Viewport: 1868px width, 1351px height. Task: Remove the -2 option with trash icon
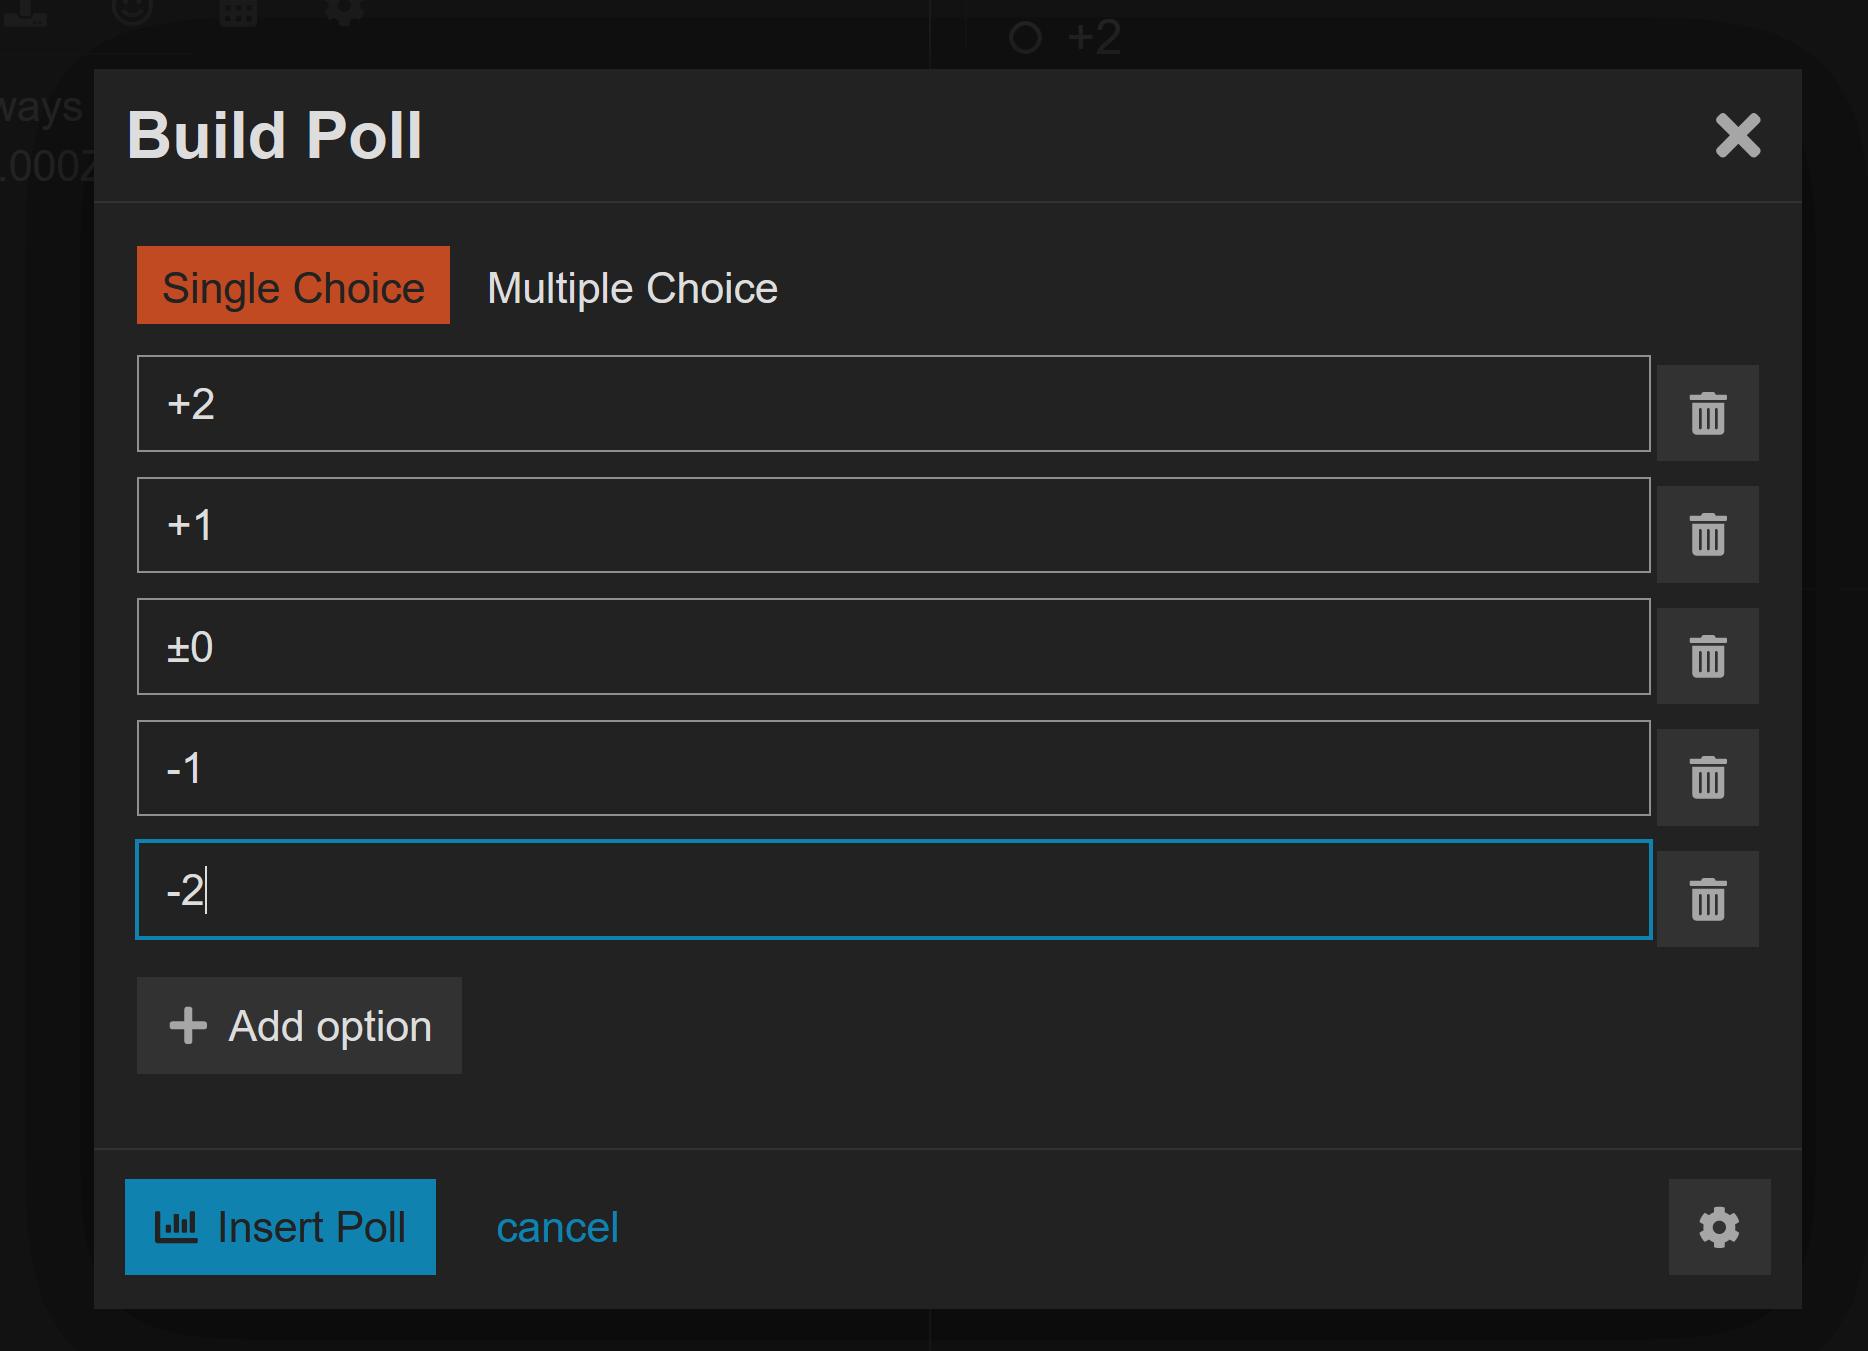tap(1707, 899)
